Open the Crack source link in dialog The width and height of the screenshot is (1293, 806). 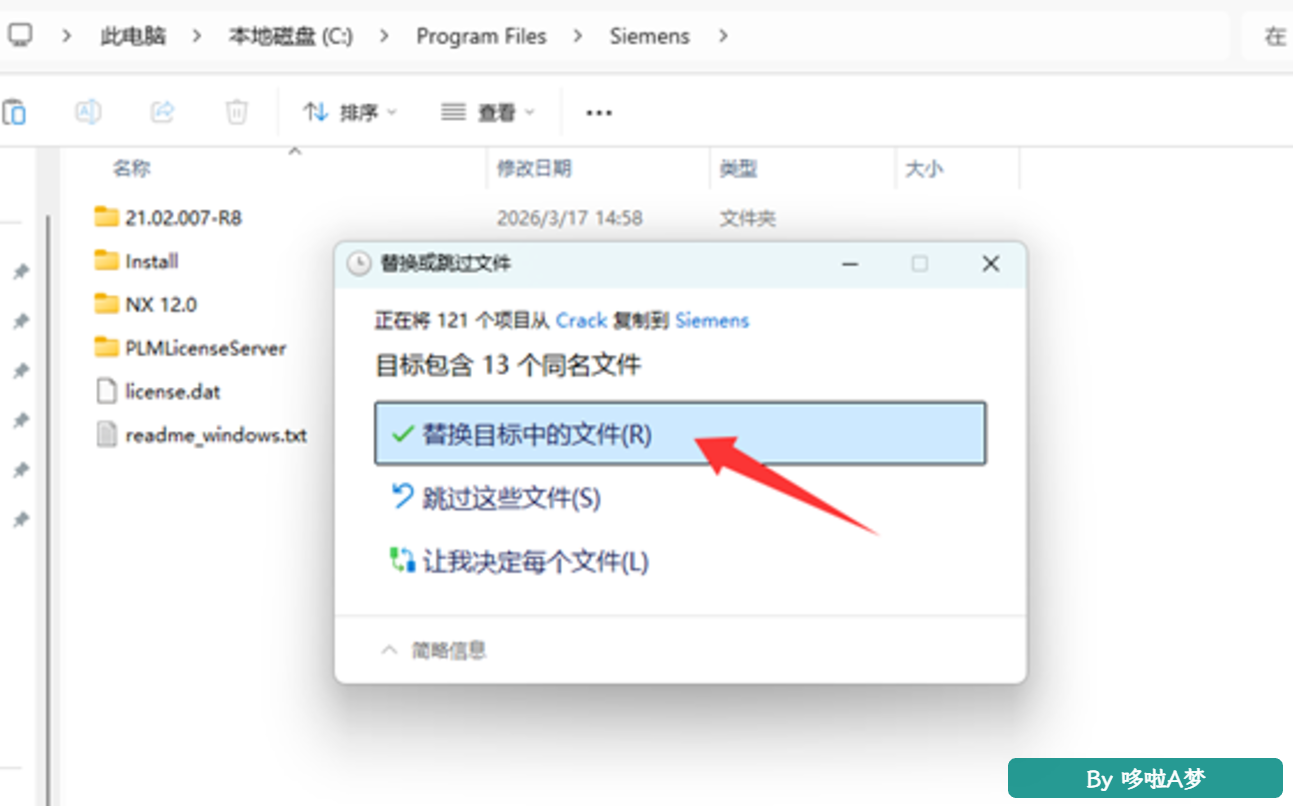click(x=581, y=321)
